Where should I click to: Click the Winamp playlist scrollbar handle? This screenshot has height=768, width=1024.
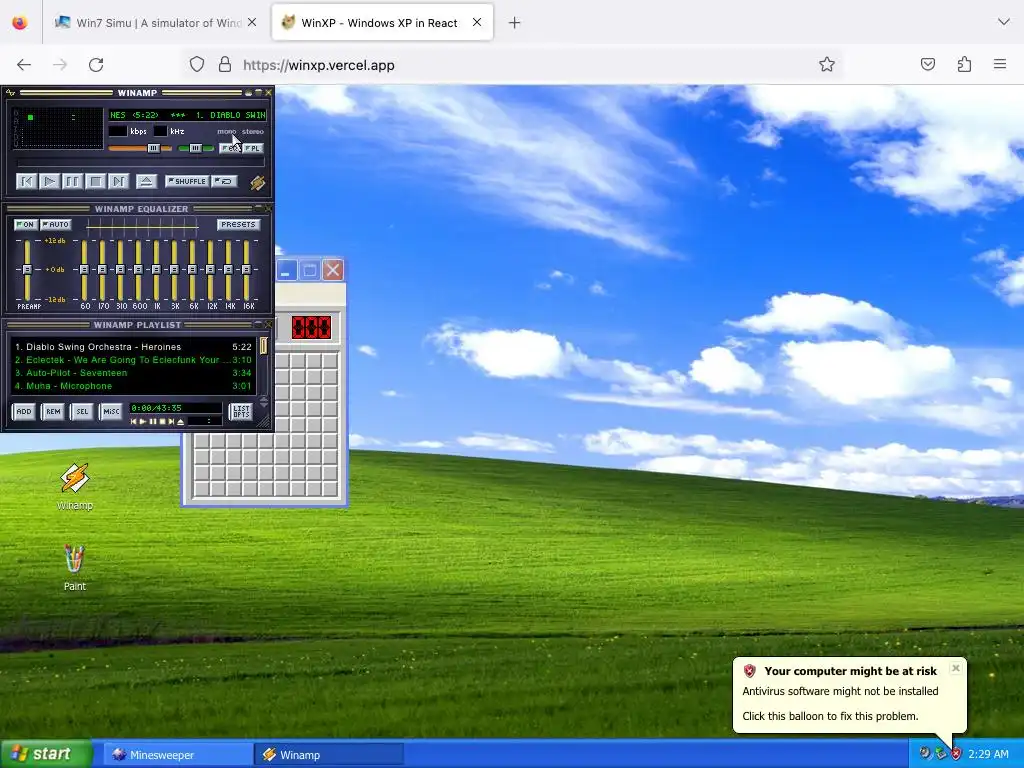pyautogui.click(x=263, y=345)
